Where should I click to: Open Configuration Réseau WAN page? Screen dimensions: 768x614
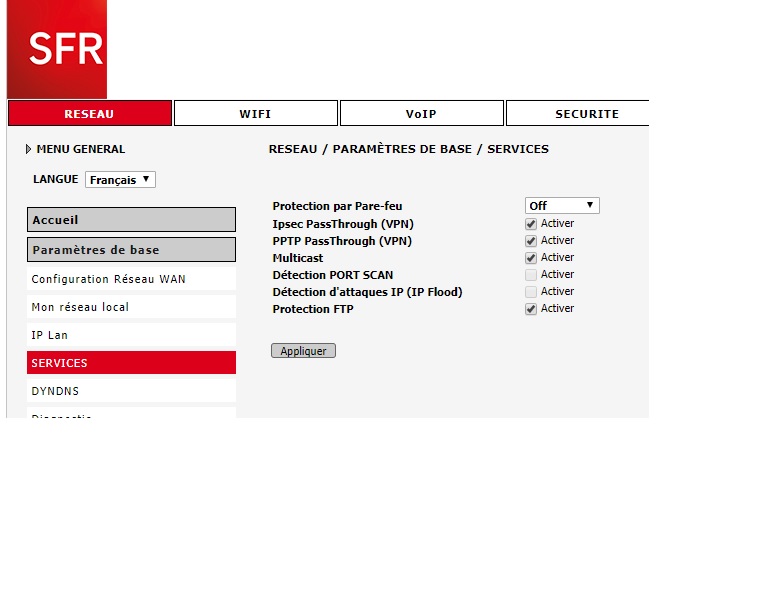point(131,279)
